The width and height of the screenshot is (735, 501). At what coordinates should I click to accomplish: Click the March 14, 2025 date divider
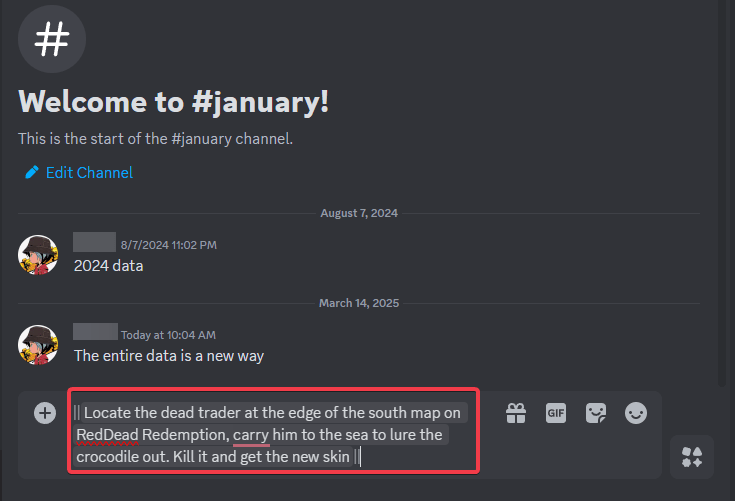(360, 302)
